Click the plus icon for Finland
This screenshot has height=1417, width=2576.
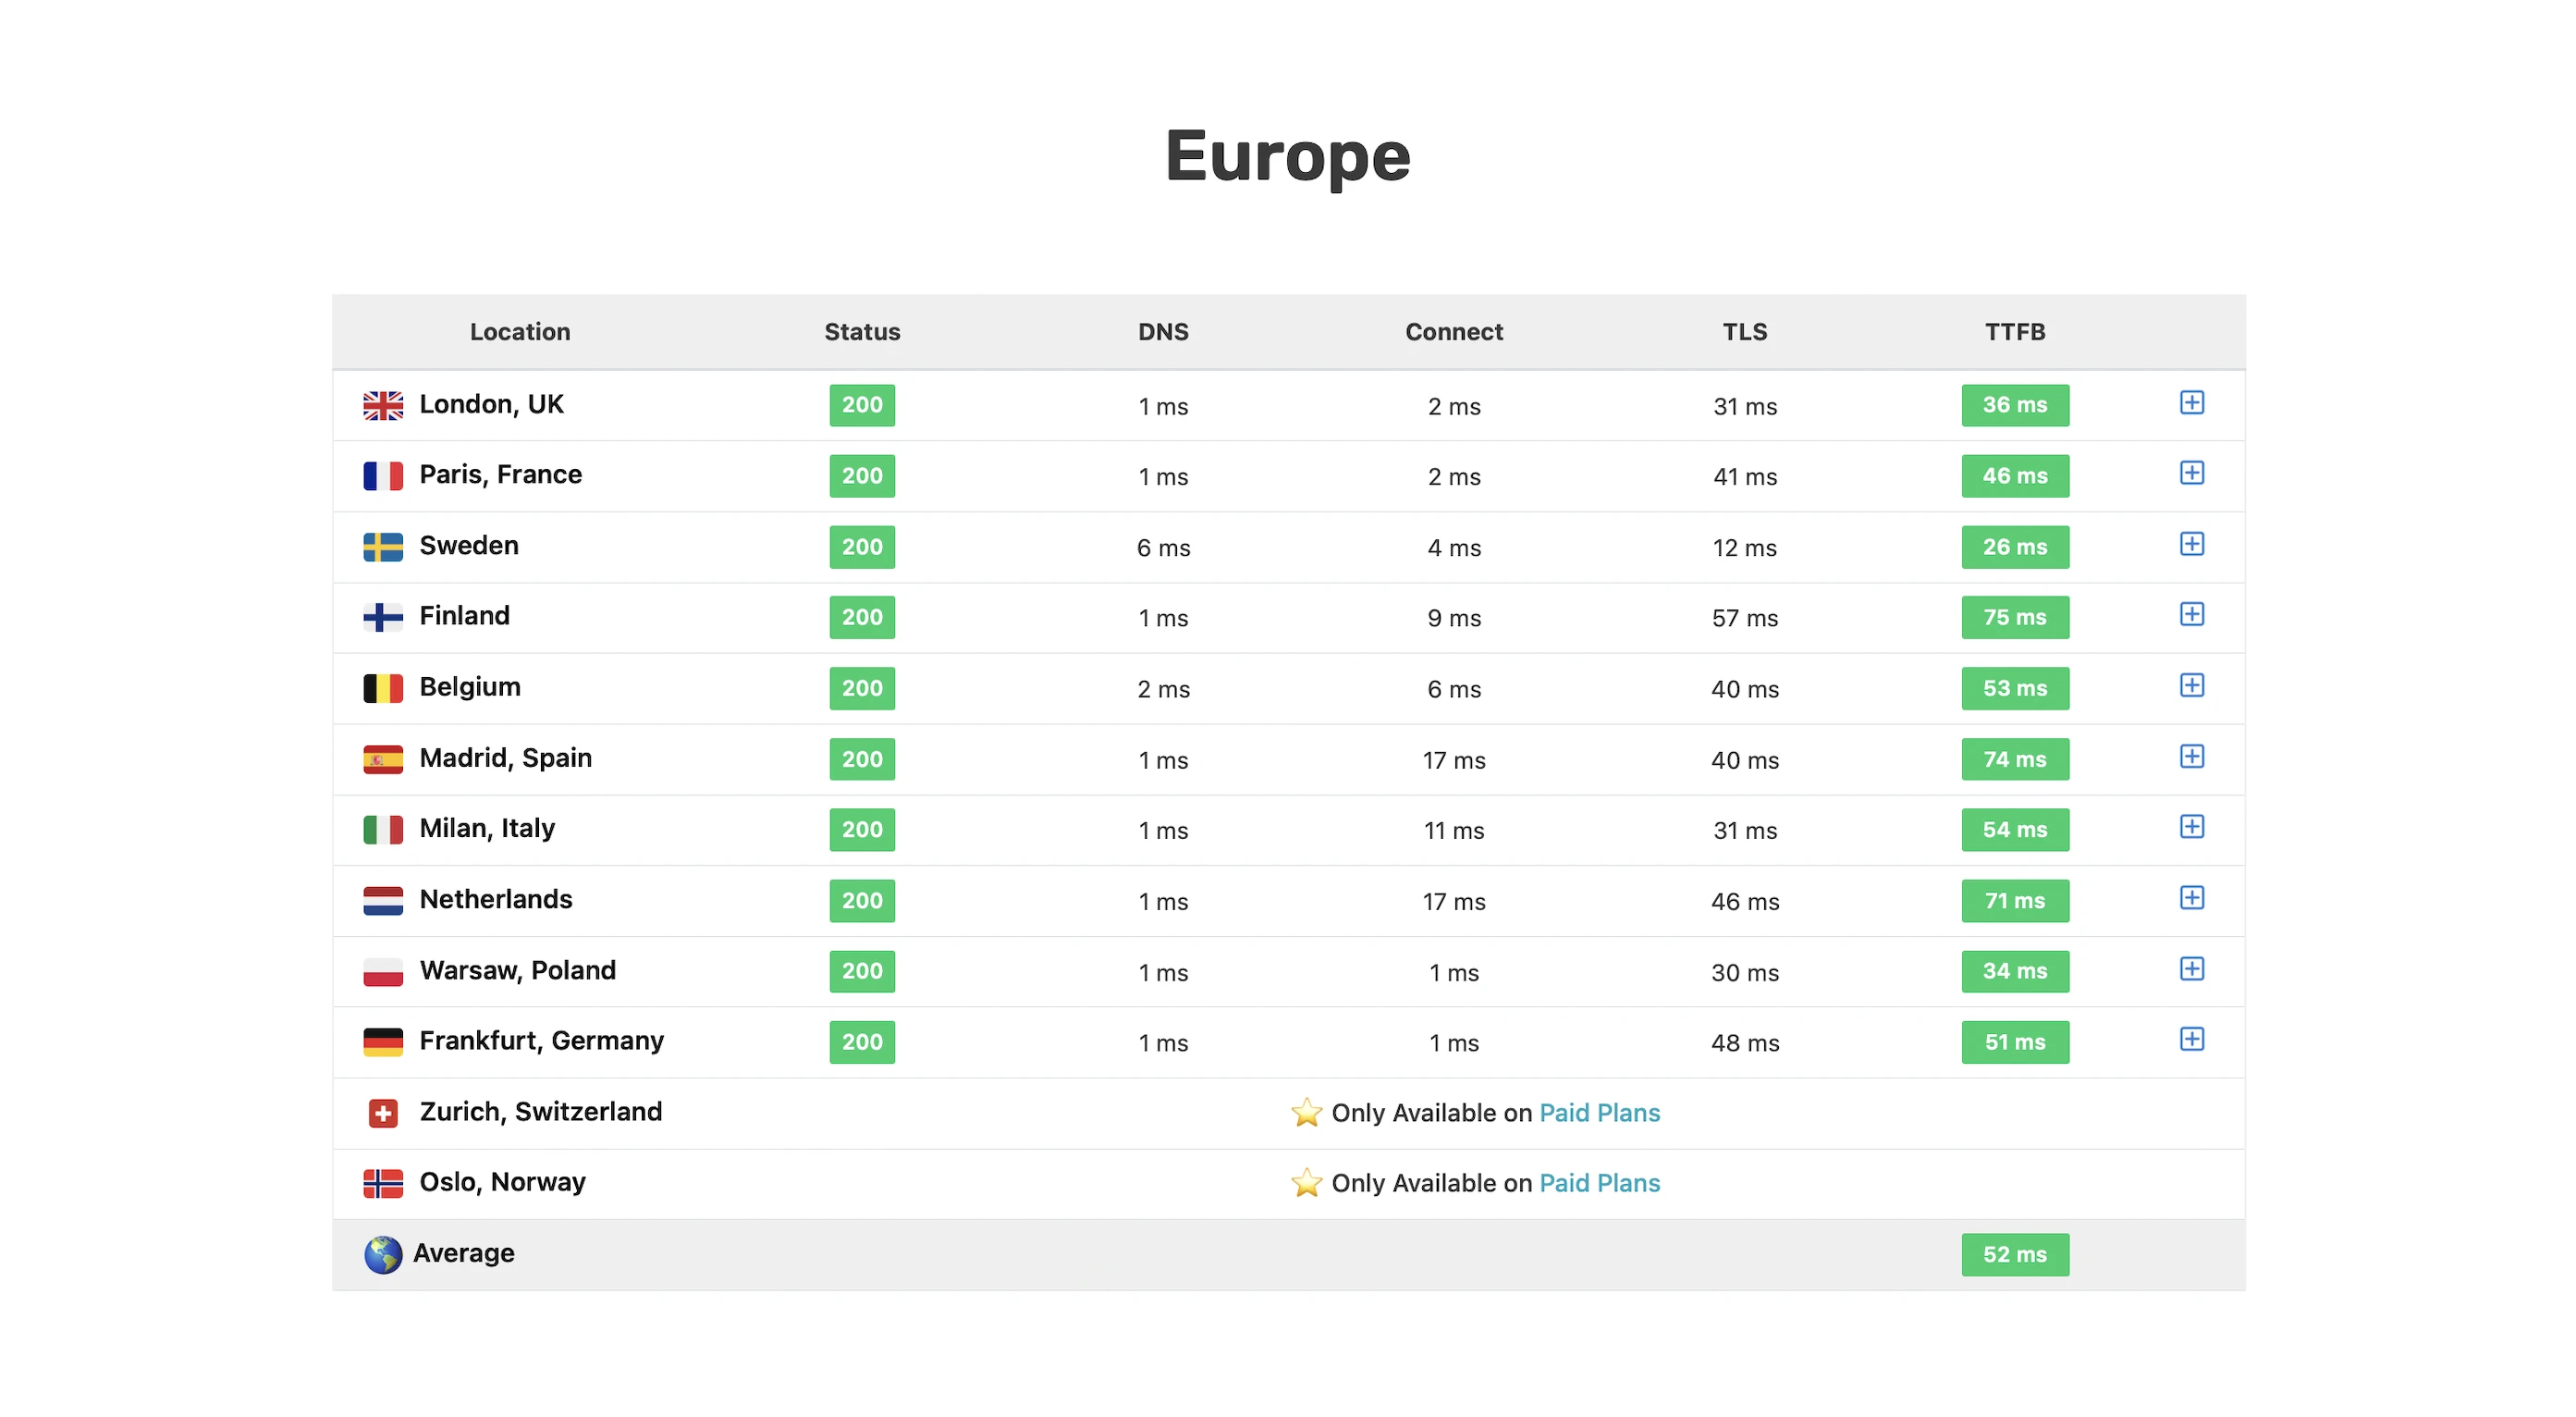coord(2191,615)
